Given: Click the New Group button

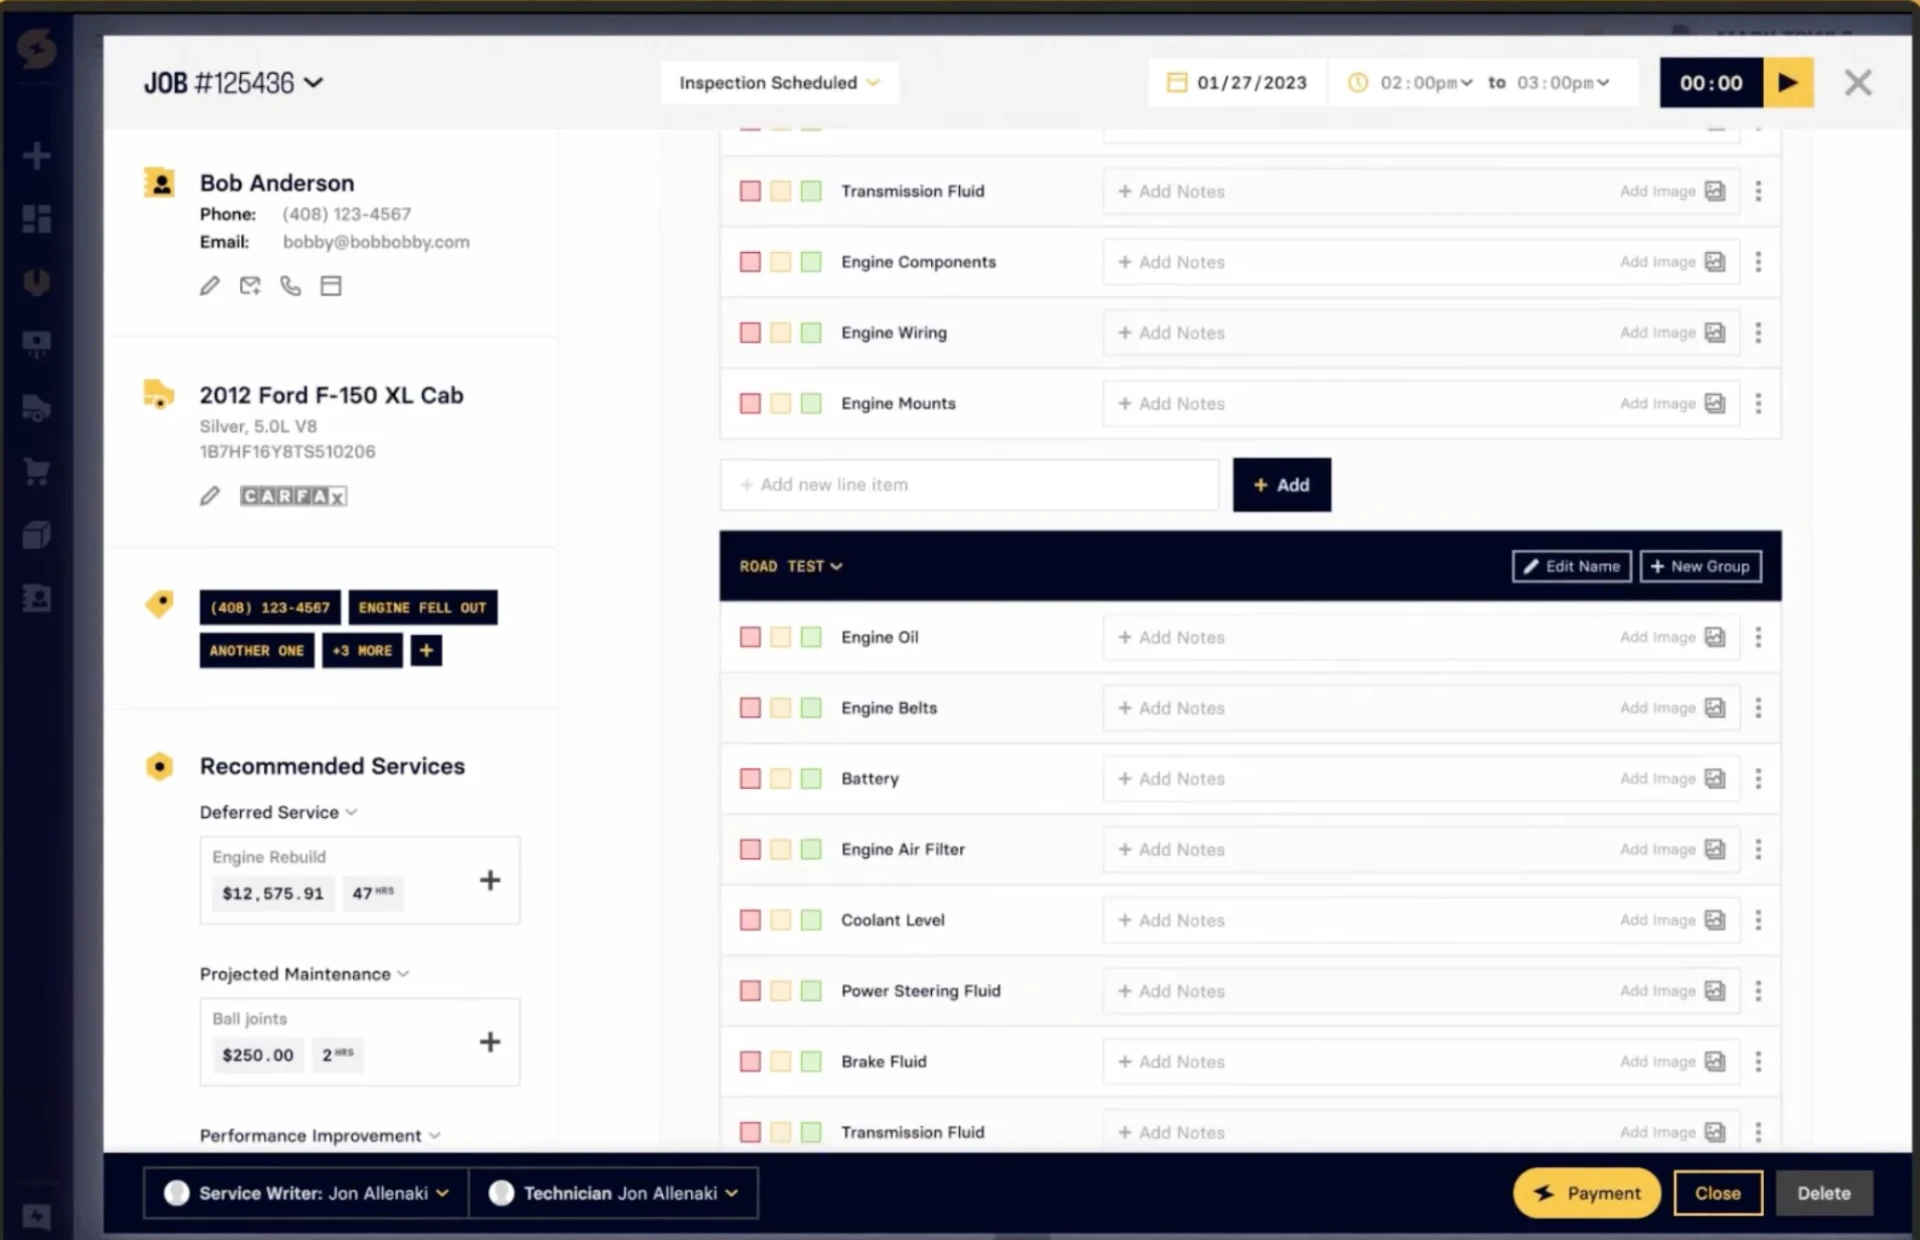Looking at the screenshot, I should click(1700, 567).
